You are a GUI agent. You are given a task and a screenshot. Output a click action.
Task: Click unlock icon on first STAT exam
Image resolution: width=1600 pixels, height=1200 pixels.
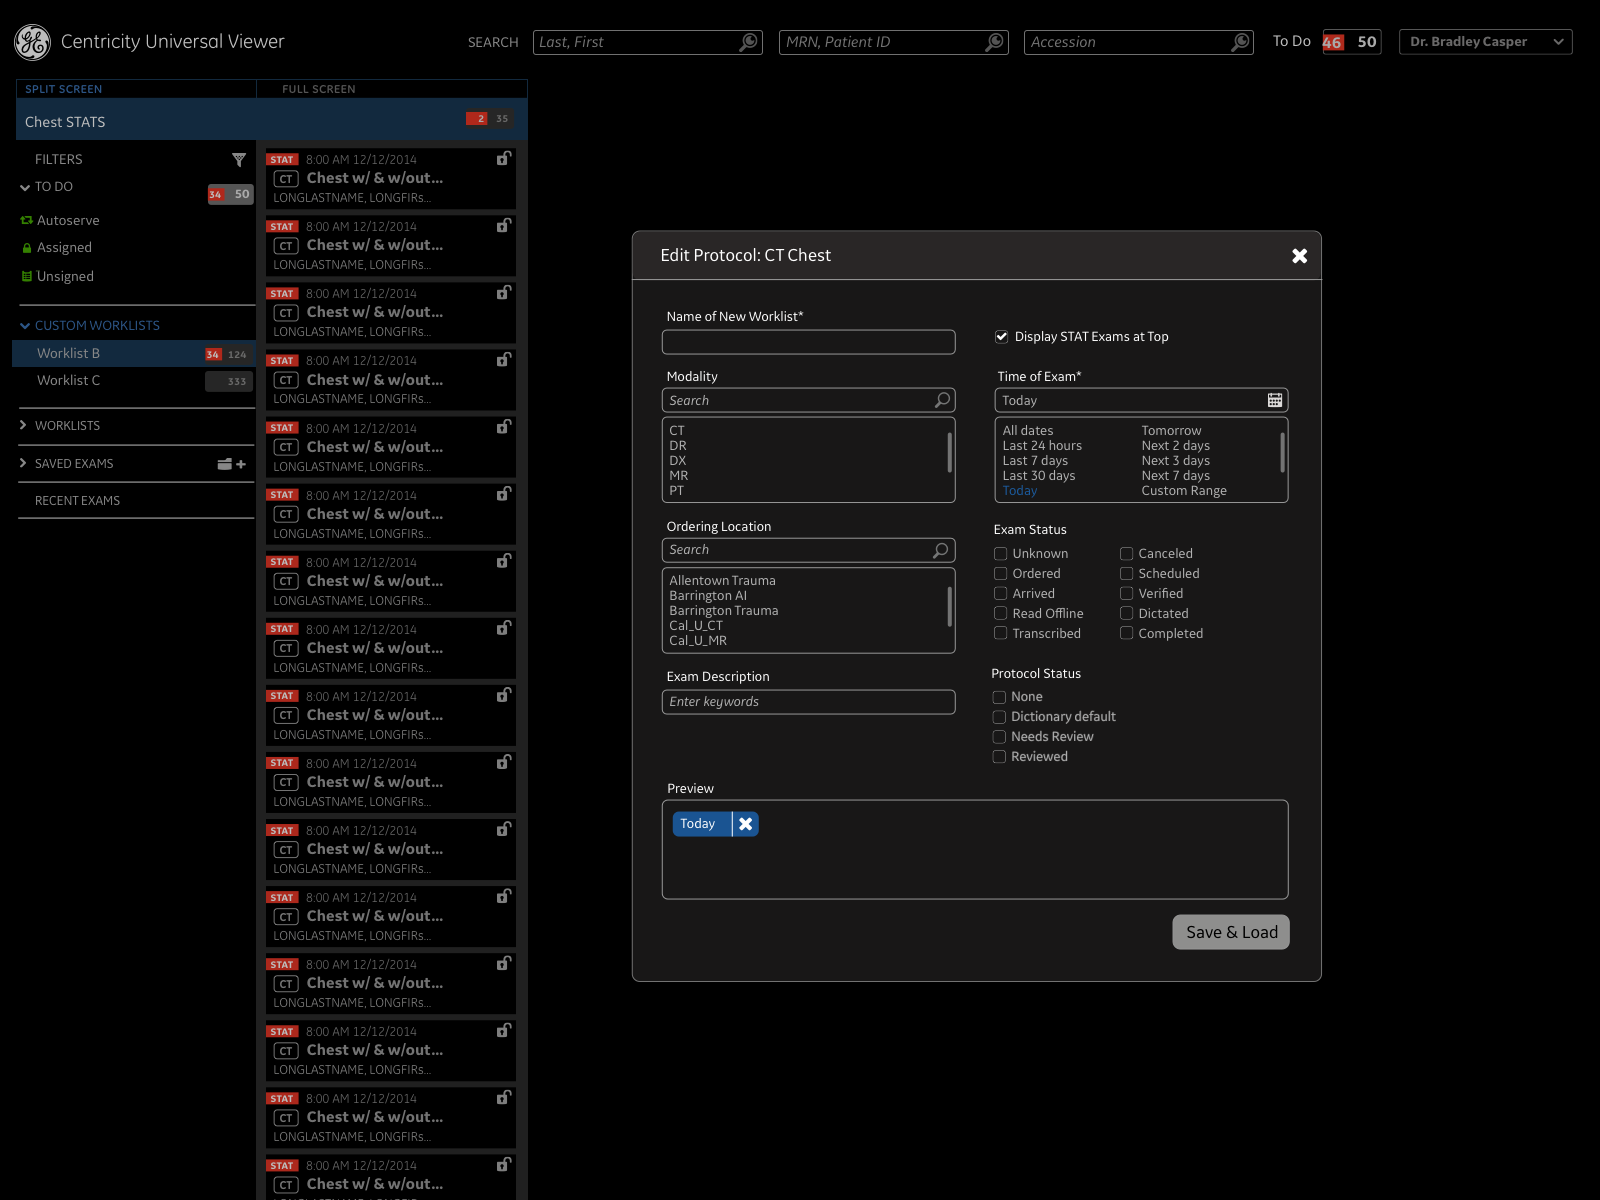(504, 158)
